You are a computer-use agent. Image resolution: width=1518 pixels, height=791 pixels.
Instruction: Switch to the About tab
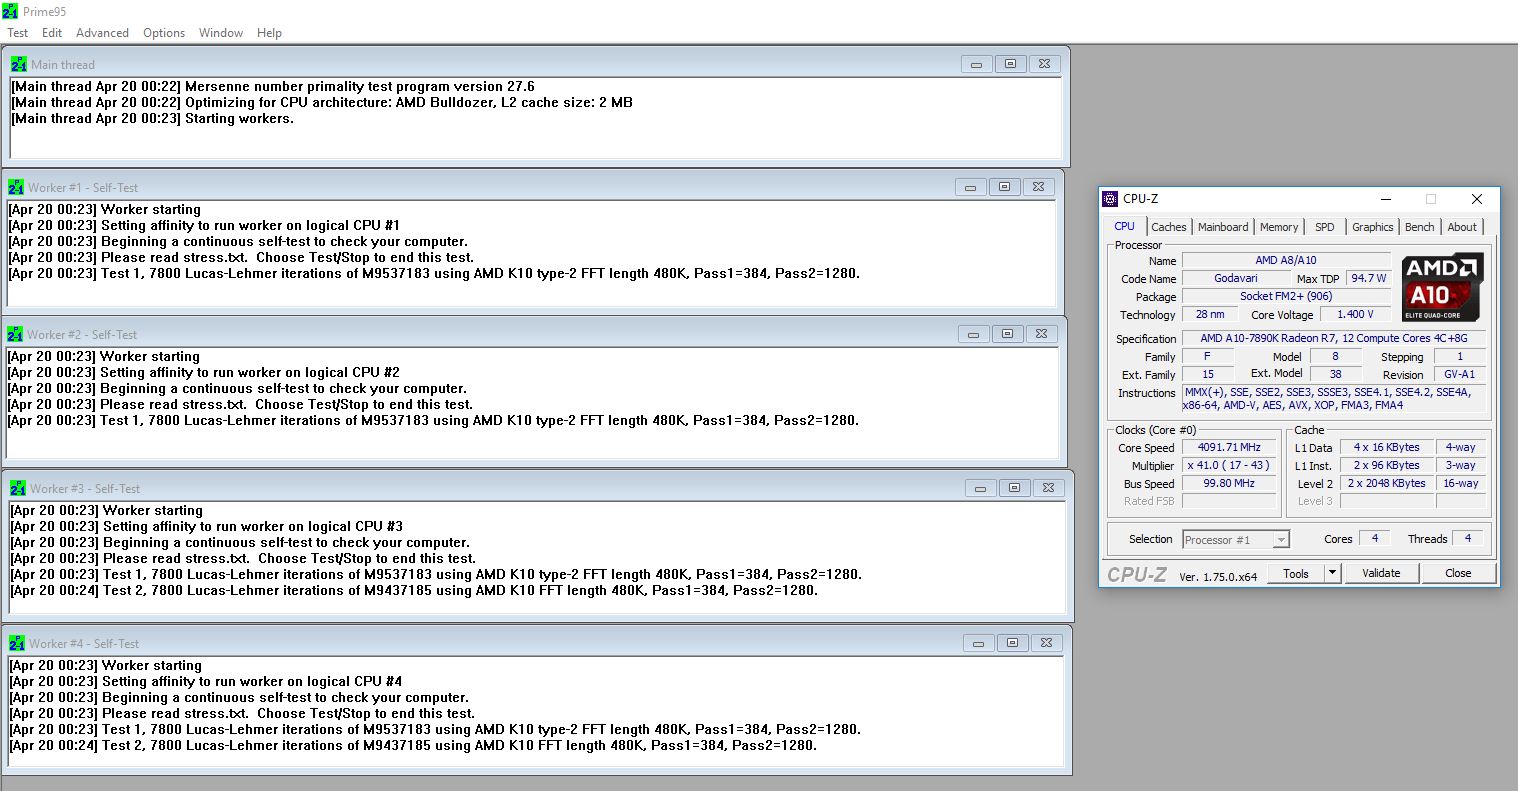[x=1462, y=227]
